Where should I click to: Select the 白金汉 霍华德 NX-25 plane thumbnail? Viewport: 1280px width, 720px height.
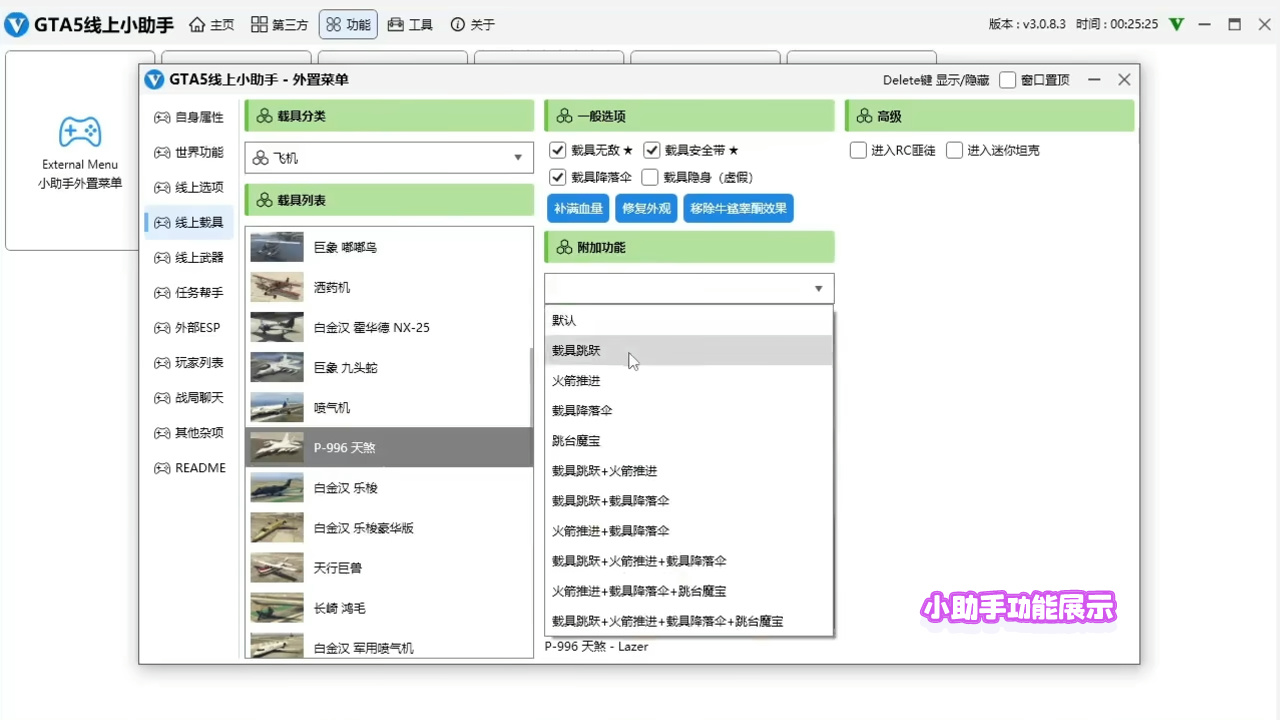(277, 327)
